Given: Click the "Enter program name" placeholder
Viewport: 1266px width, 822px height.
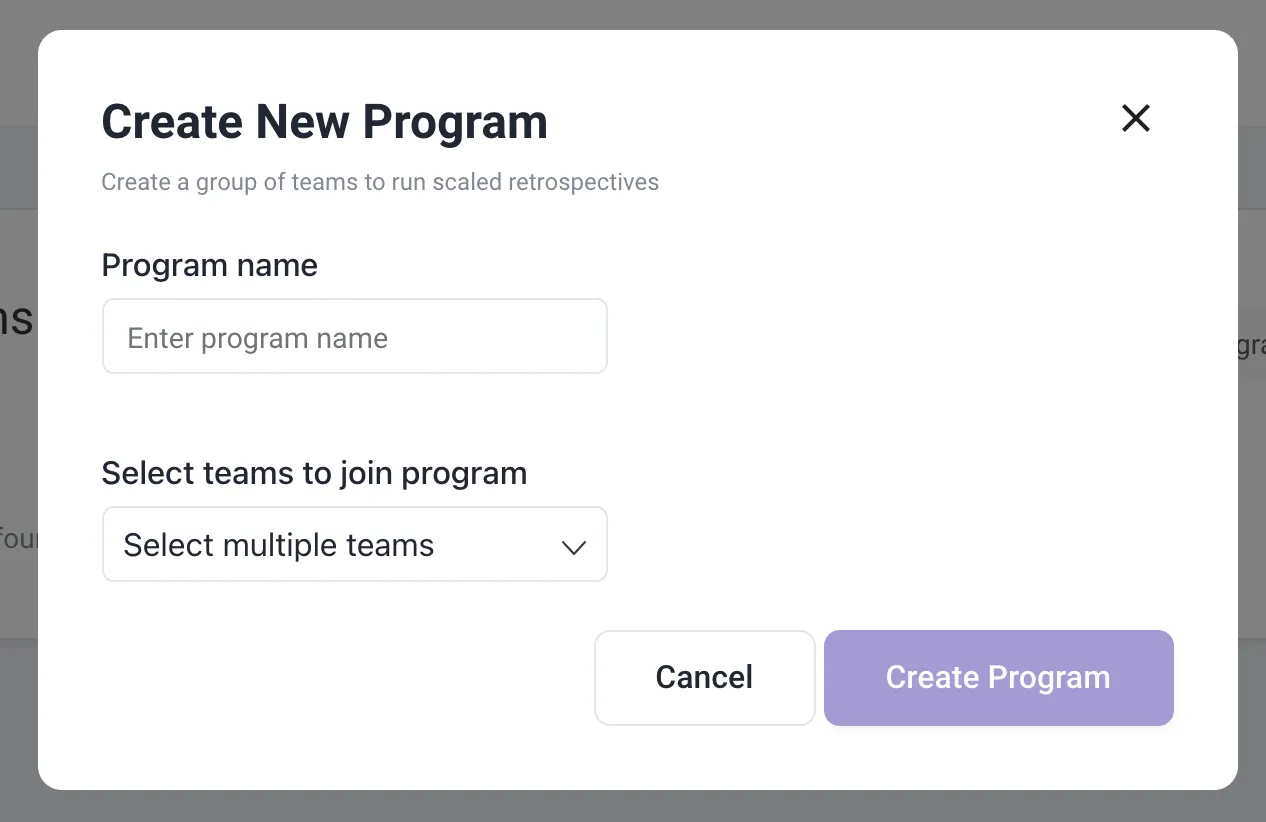Looking at the screenshot, I should [257, 338].
